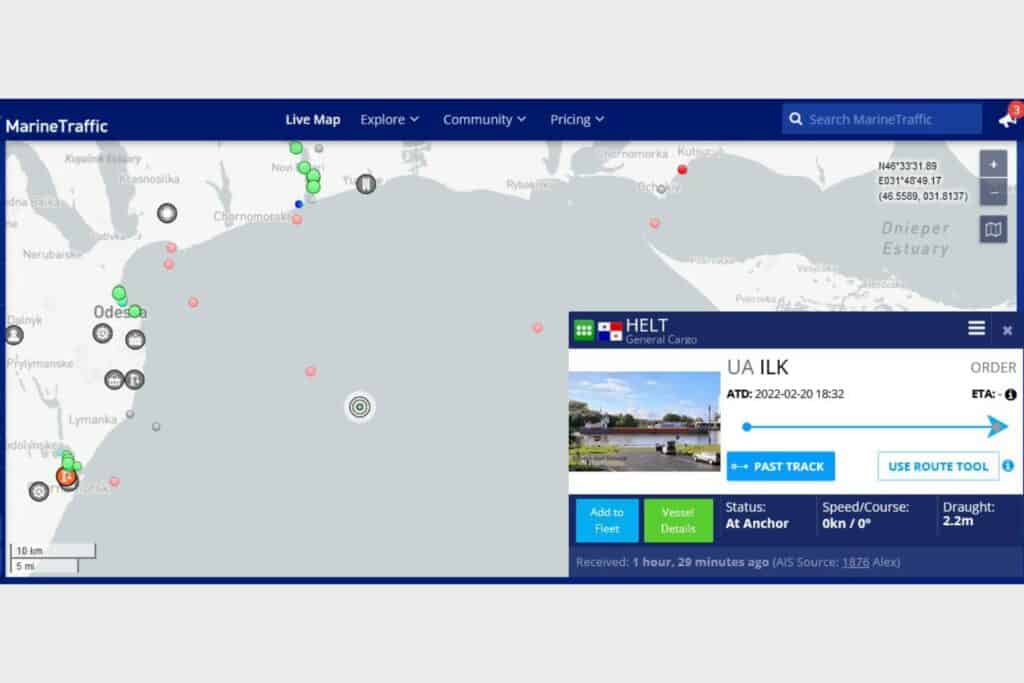Click the Draught 2.2m value
The width and height of the screenshot is (1024, 683).
tap(957, 521)
